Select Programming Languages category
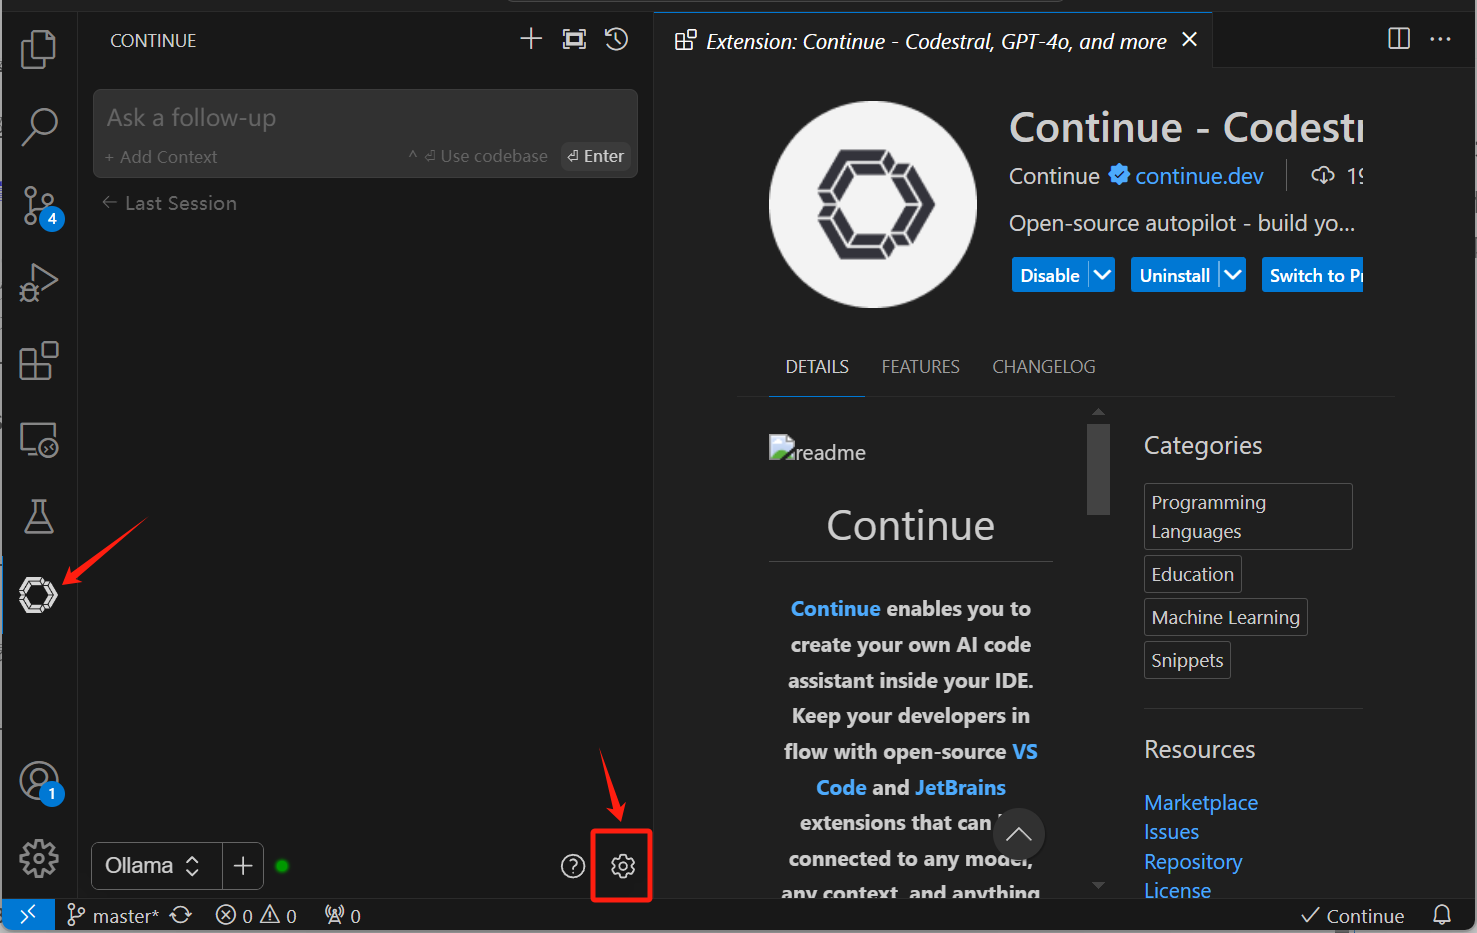Screen dimensions: 1477x933 [x=1248, y=517]
